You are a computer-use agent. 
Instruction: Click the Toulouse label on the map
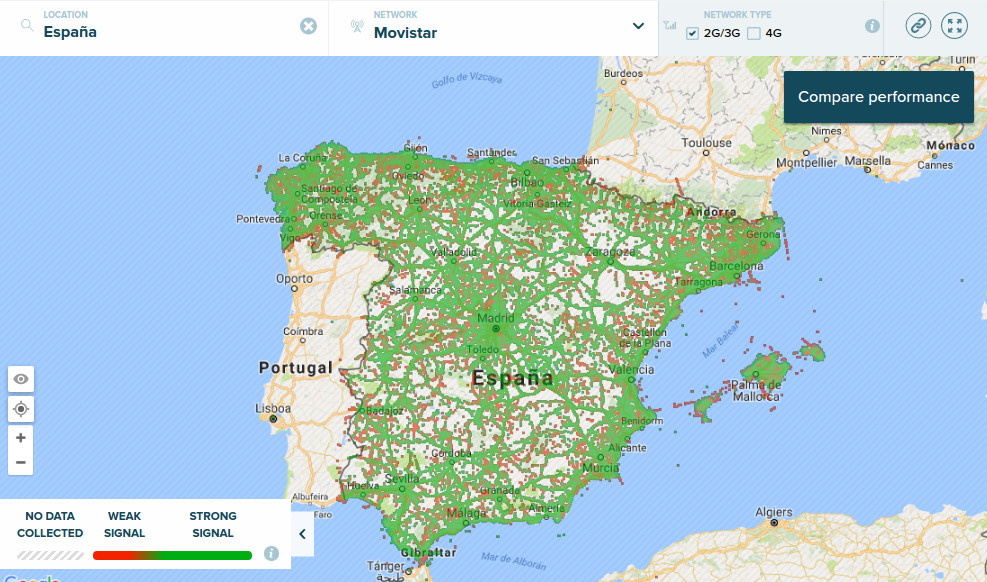[706, 143]
